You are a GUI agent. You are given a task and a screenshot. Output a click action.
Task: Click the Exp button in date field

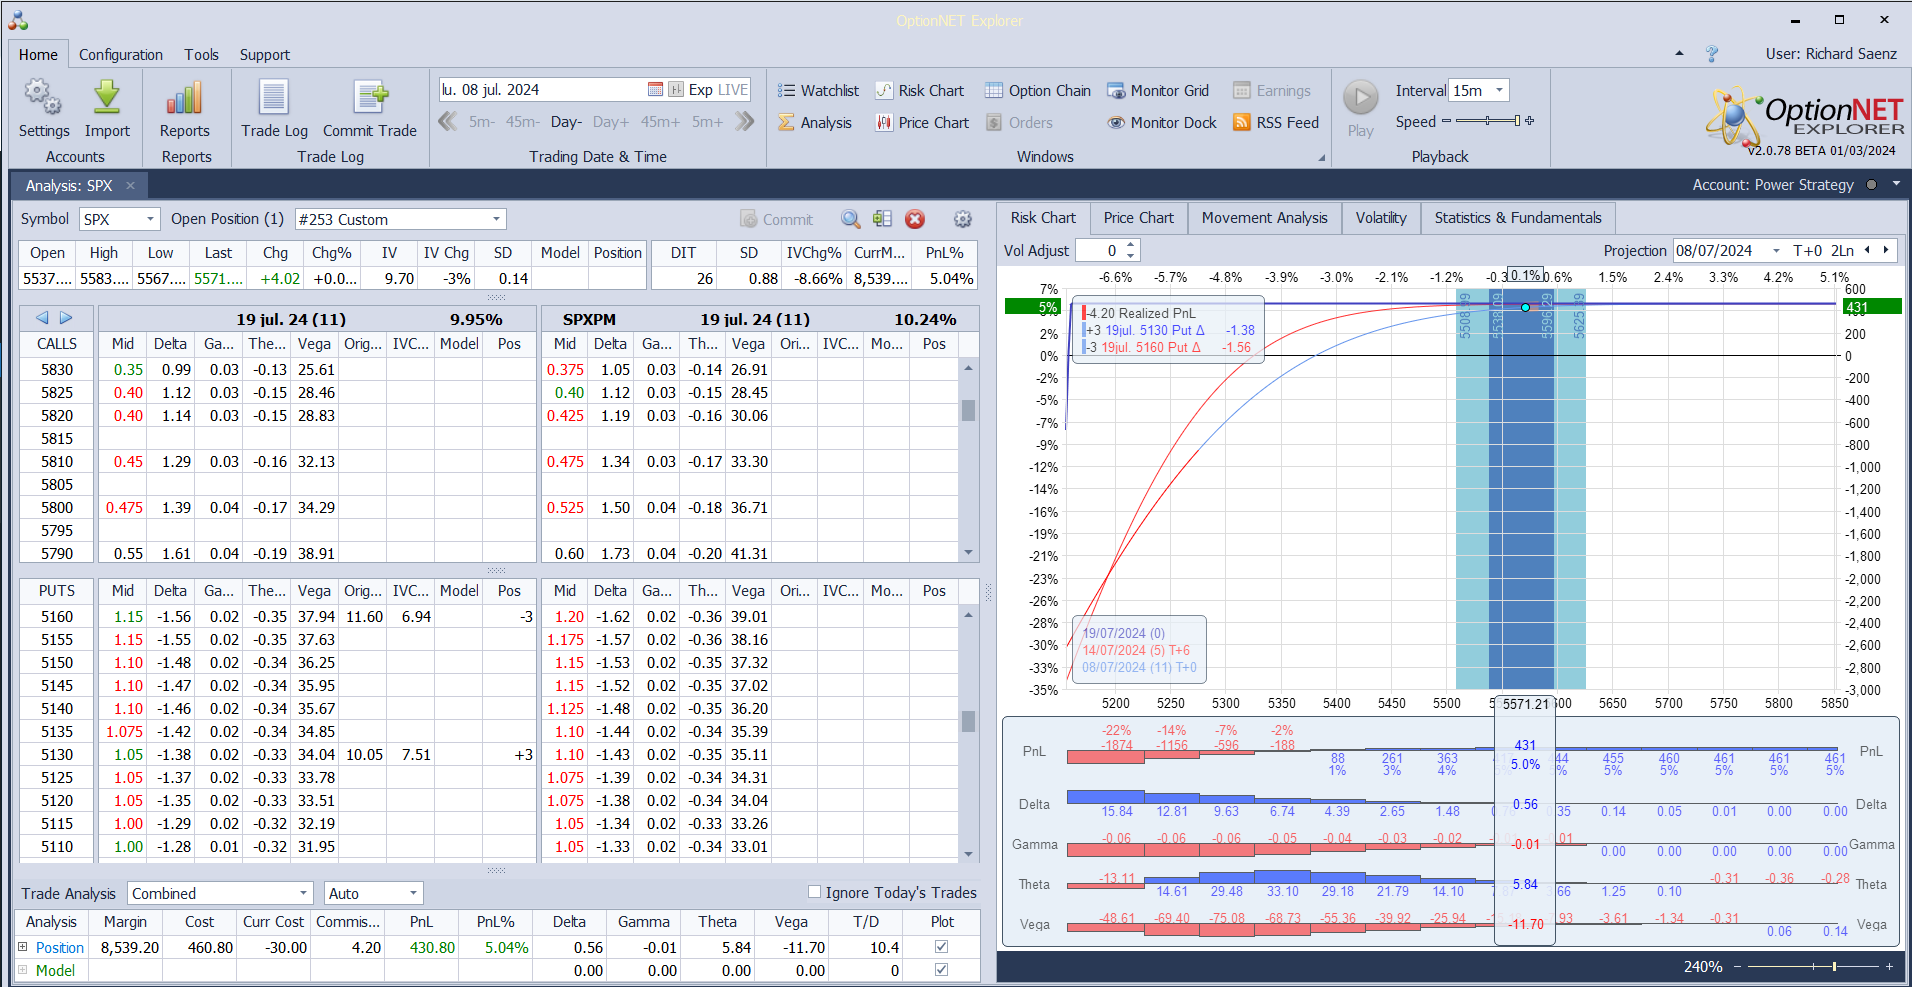pyautogui.click(x=700, y=90)
